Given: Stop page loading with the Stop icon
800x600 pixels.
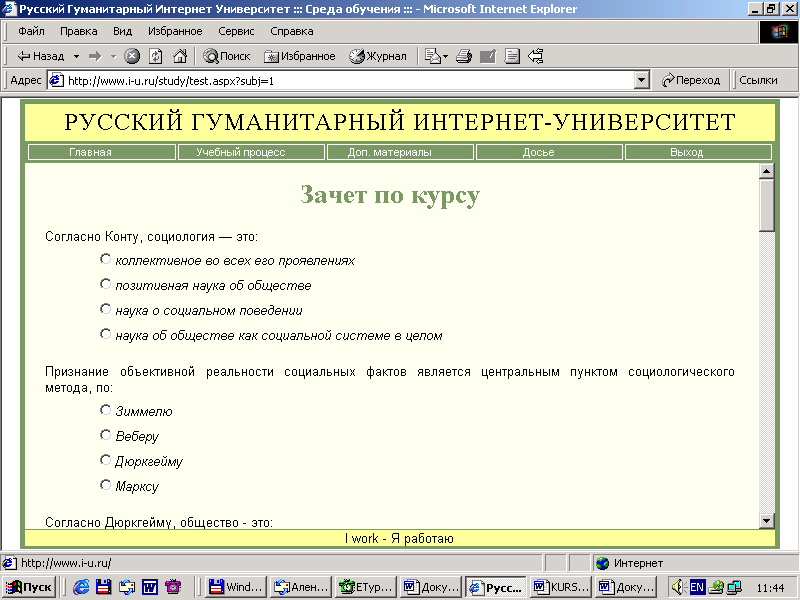Looking at the screenshot, I should coord(132,56).
